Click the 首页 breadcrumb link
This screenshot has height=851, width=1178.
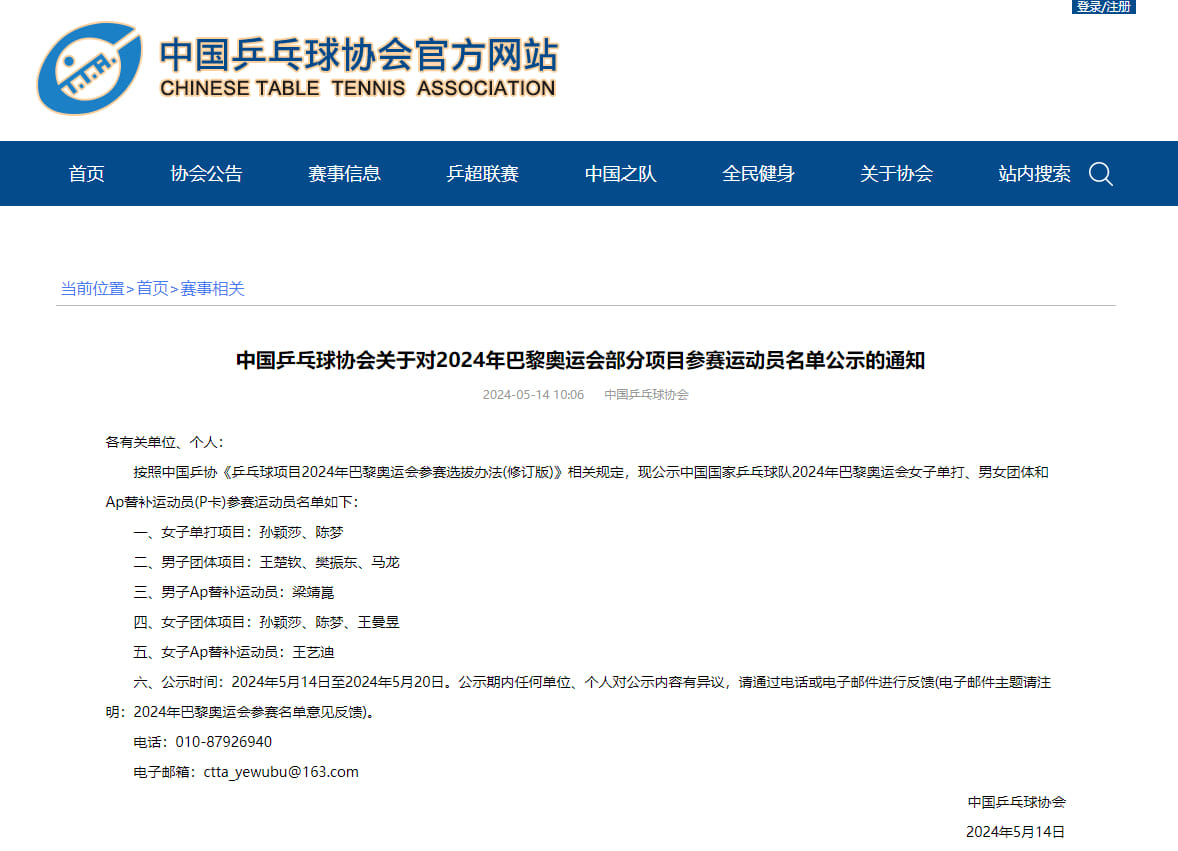(153, 288)
